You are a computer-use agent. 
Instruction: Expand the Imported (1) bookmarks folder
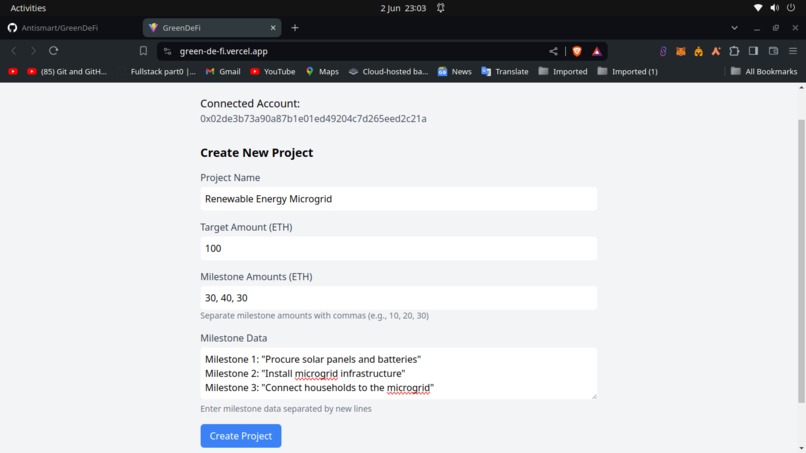coord(628,71)
